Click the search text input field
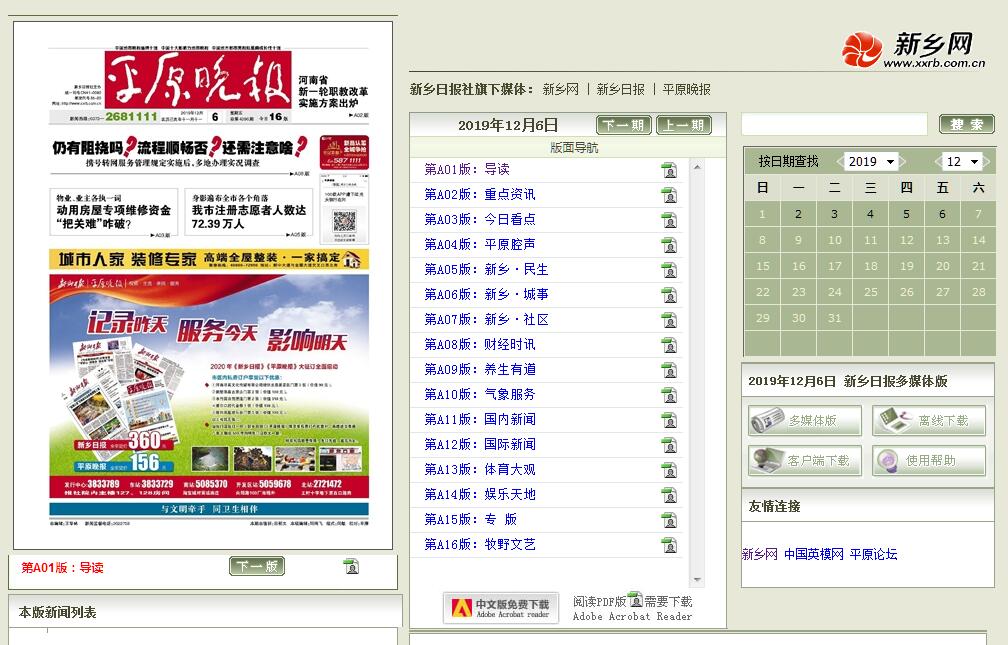 pyautogui.click(x=834, y=125)
